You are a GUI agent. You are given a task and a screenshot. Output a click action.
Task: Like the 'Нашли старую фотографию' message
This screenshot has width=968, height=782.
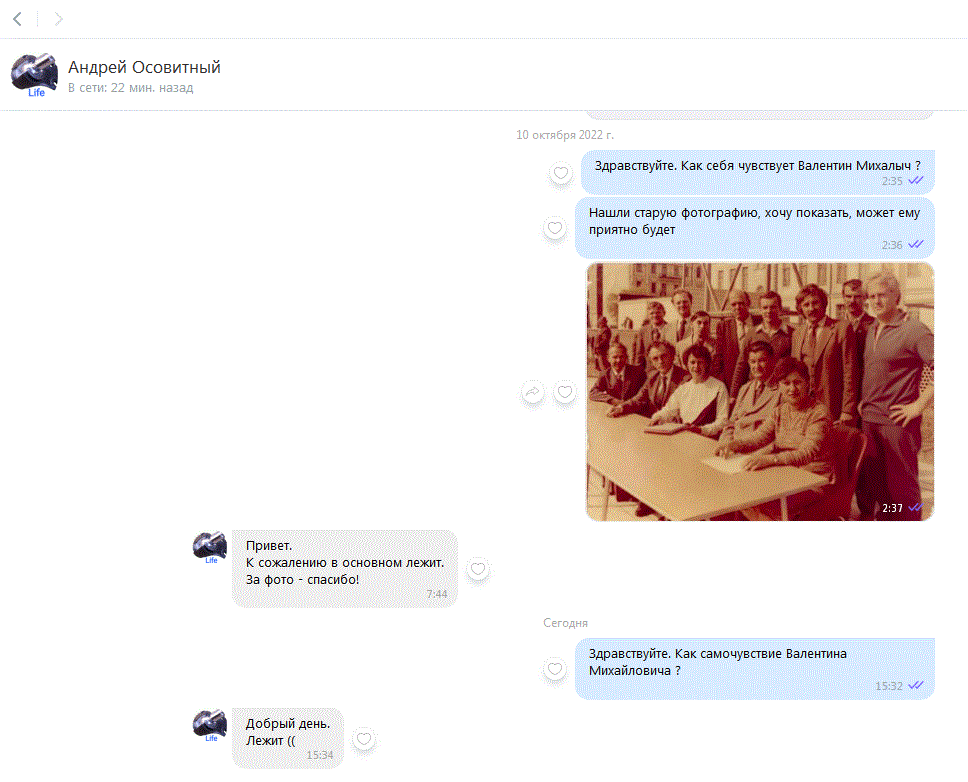click(x=555, y=228)
